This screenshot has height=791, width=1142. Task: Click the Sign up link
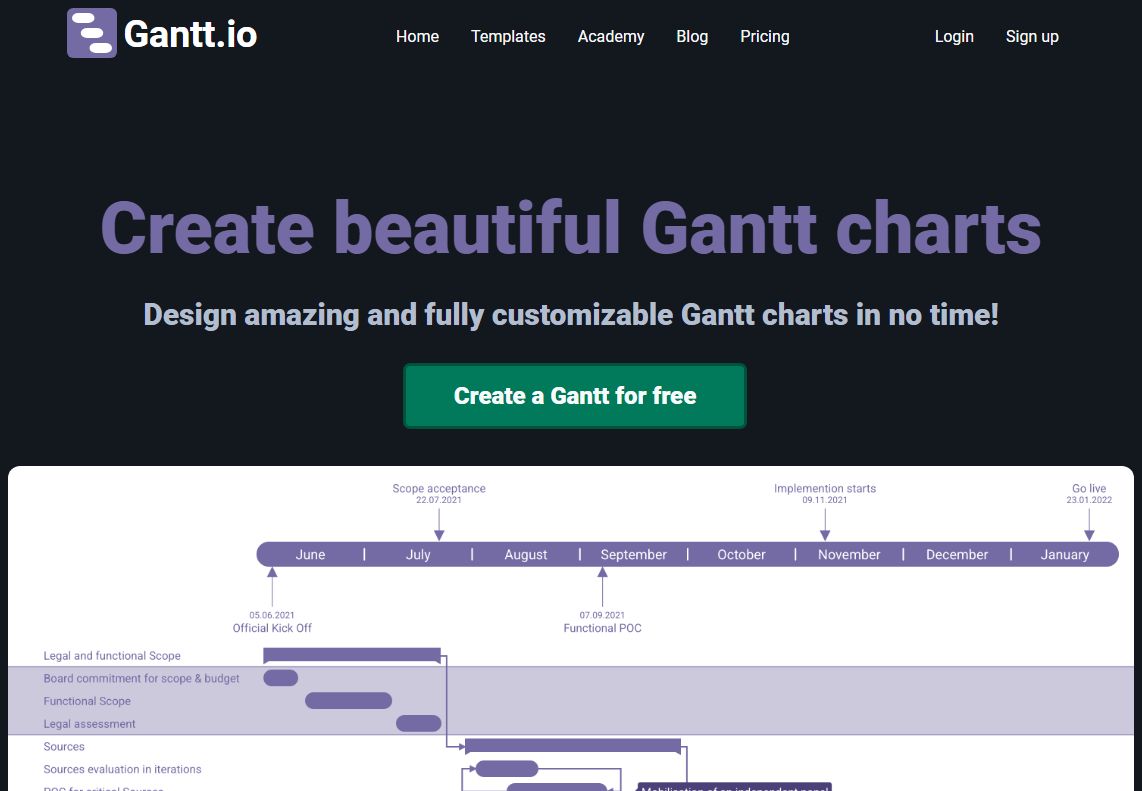1032,36
